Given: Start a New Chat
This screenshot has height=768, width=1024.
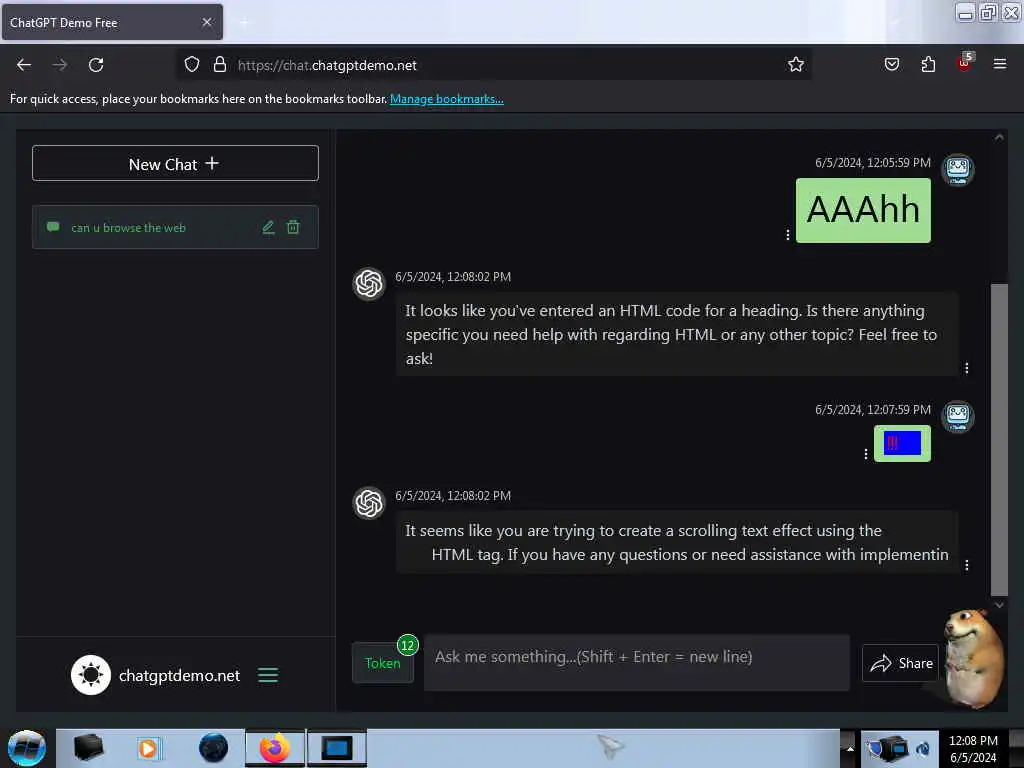Looking at the screenshot, I should (x=175, y=163).
